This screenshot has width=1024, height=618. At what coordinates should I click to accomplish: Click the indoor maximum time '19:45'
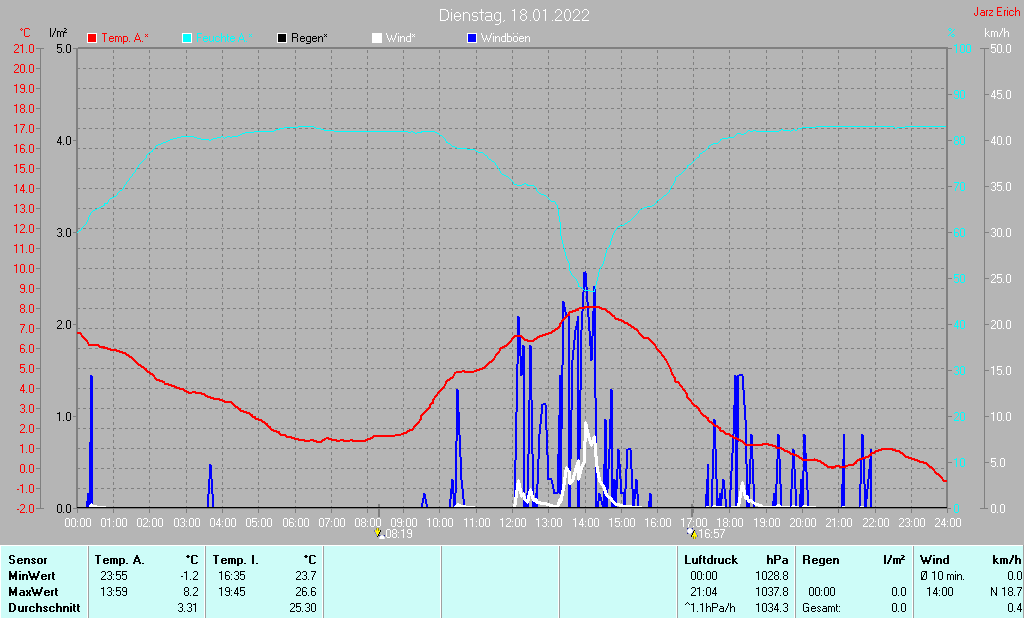click(232, 591)
